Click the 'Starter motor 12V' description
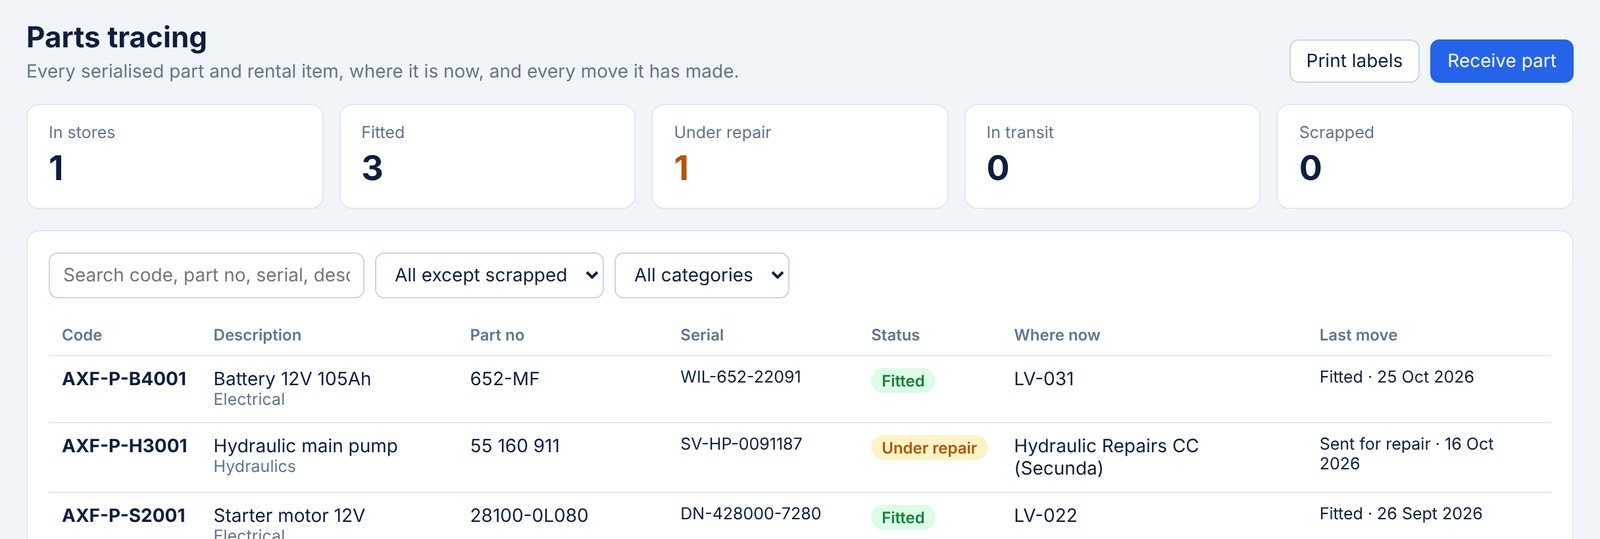 pos(289,516)
